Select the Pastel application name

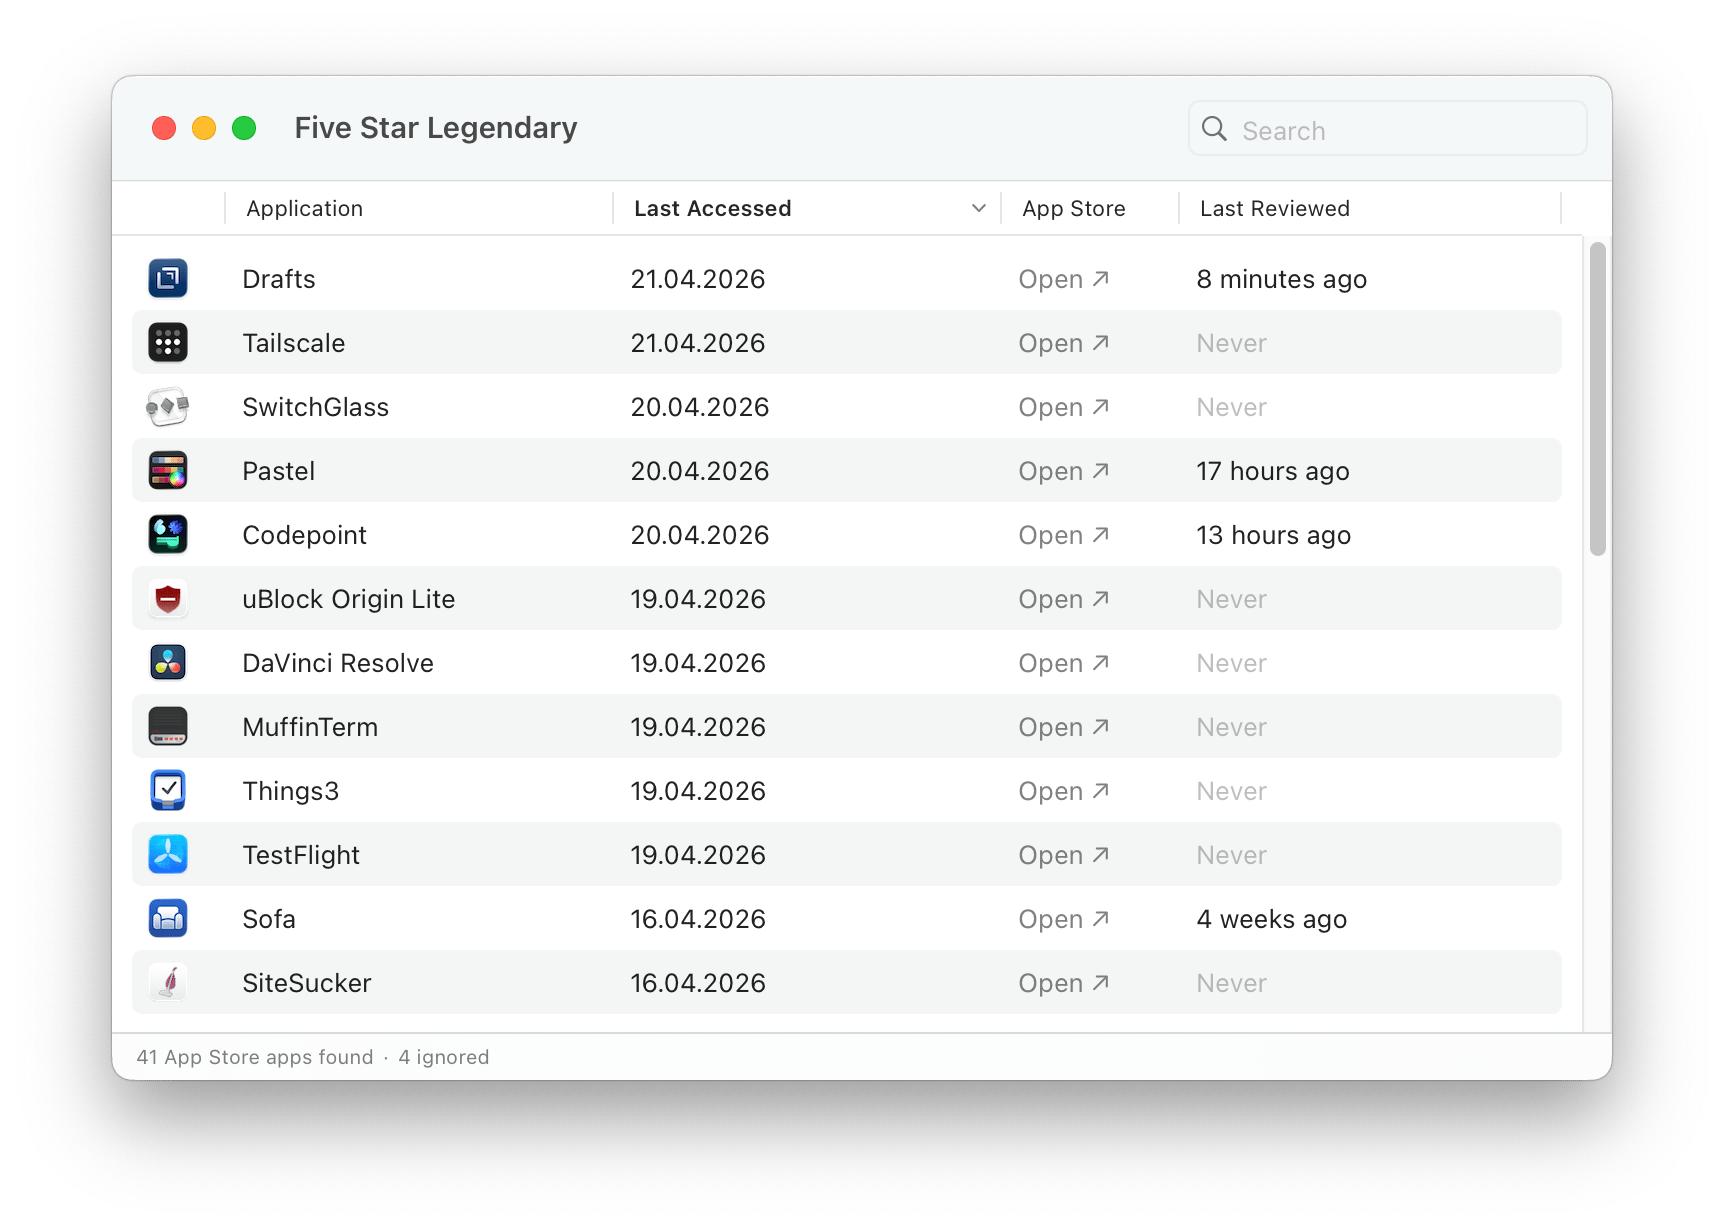point(278,471)
